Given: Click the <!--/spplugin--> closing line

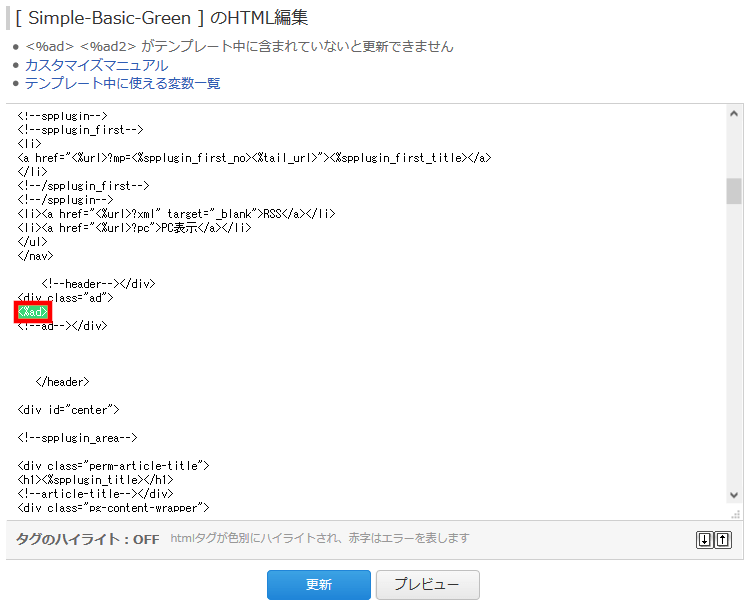Looking at the screenshot, I should 65,200.
